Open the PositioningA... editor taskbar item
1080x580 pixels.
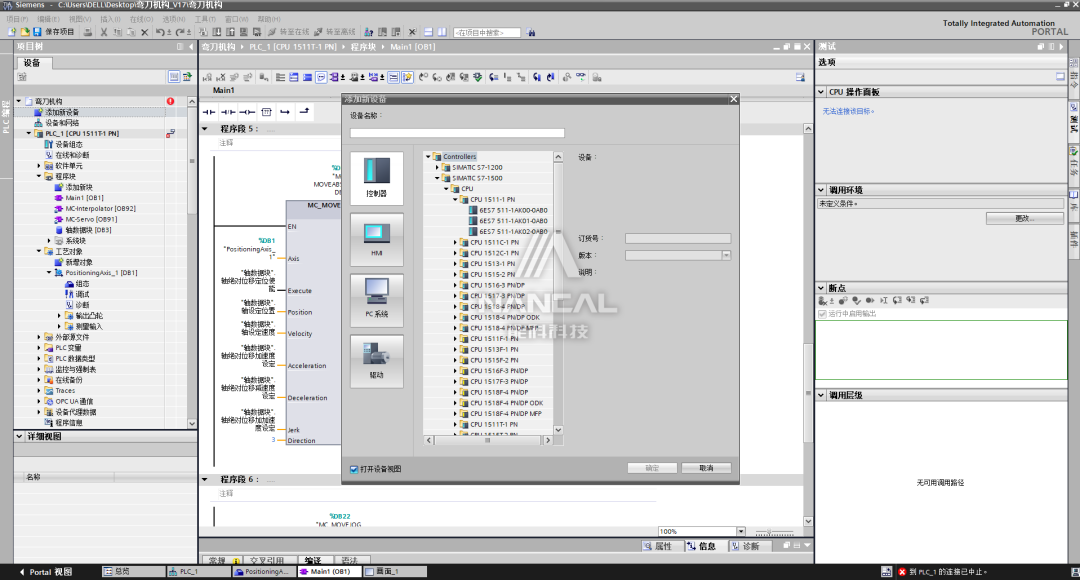pyautogui.click(x=264, y=572)
